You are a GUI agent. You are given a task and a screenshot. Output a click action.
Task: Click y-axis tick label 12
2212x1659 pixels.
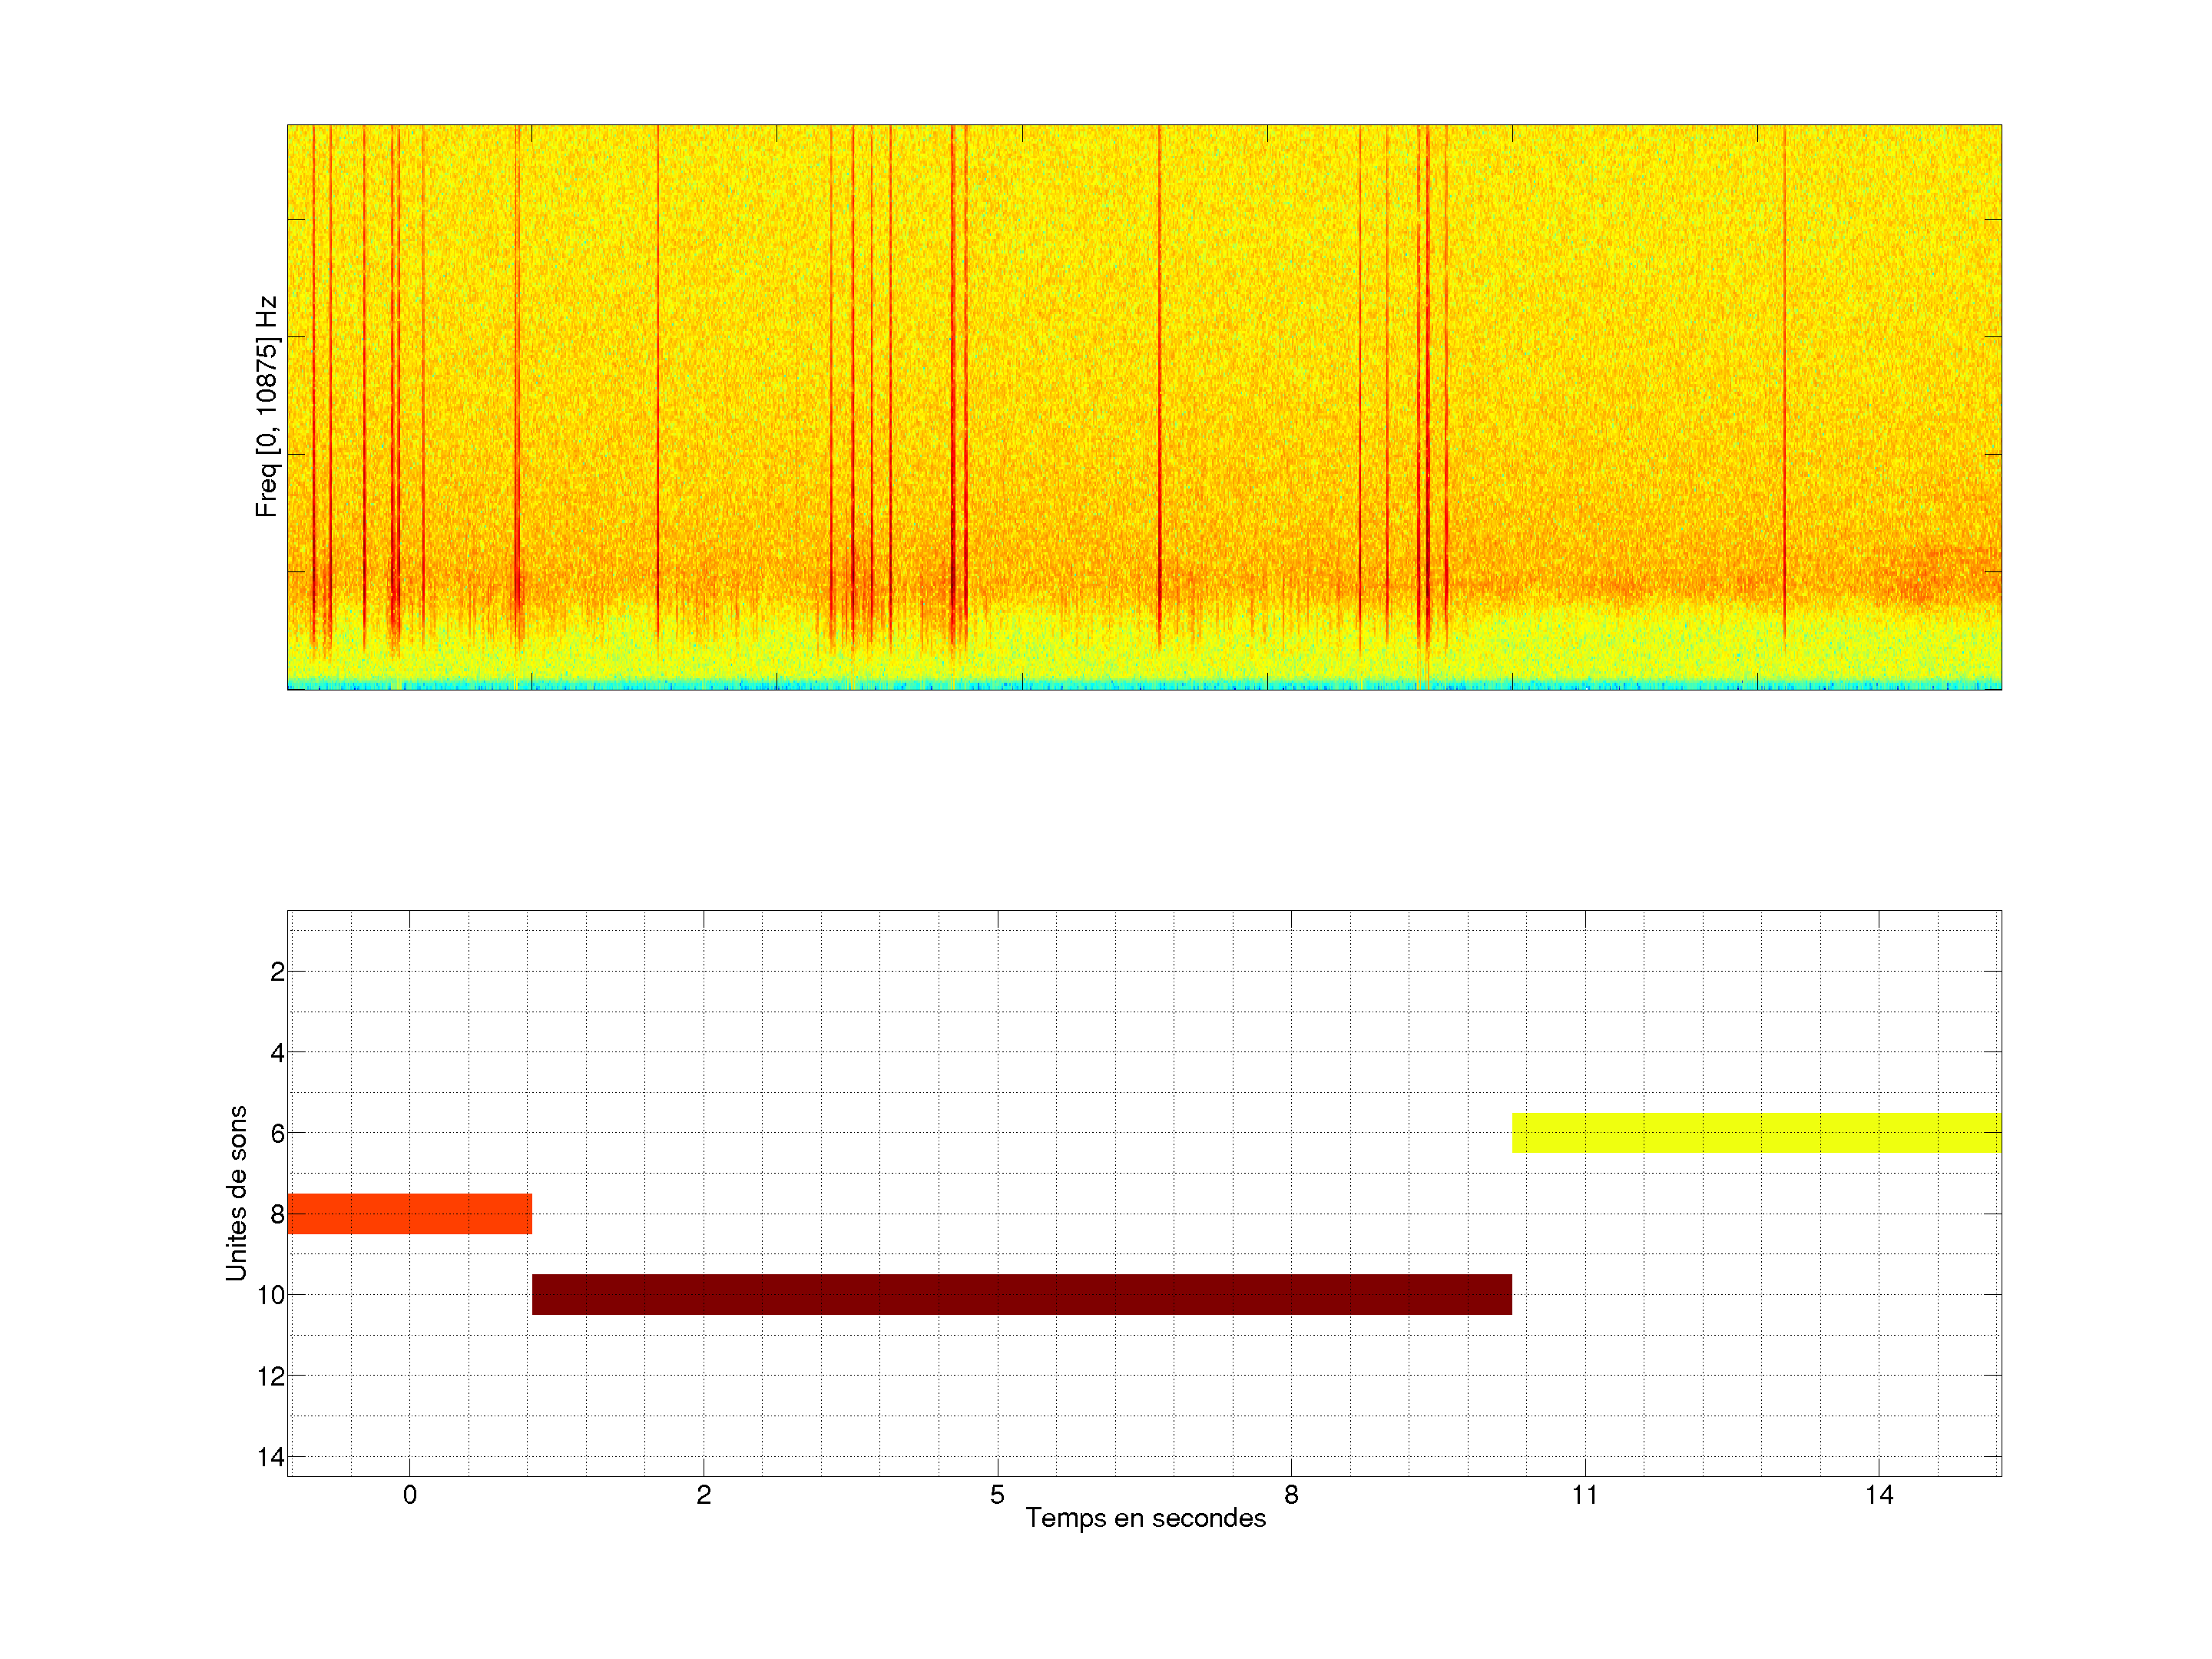(271, 1376)
